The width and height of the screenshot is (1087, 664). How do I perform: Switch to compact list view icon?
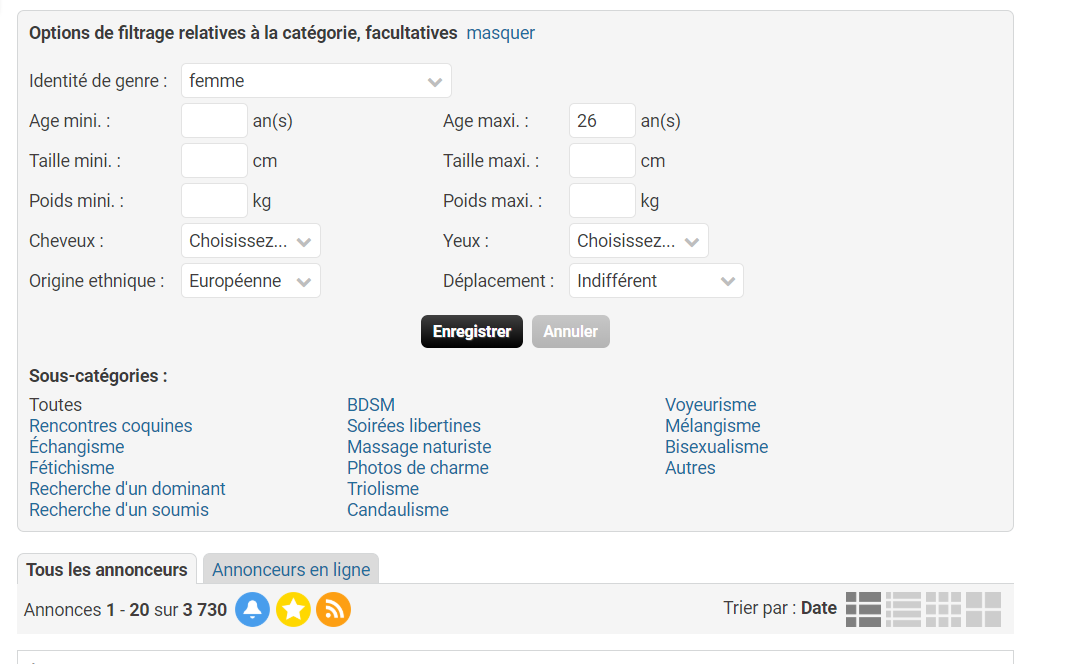(903, 609)
